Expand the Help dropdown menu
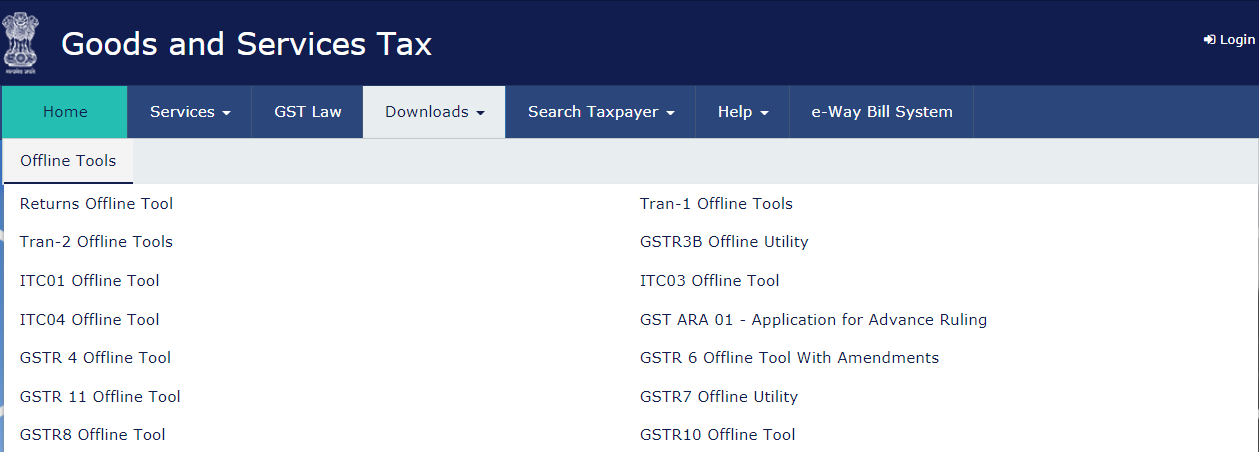This screenshot has width=1259, height=452. (x=743, y=112)
